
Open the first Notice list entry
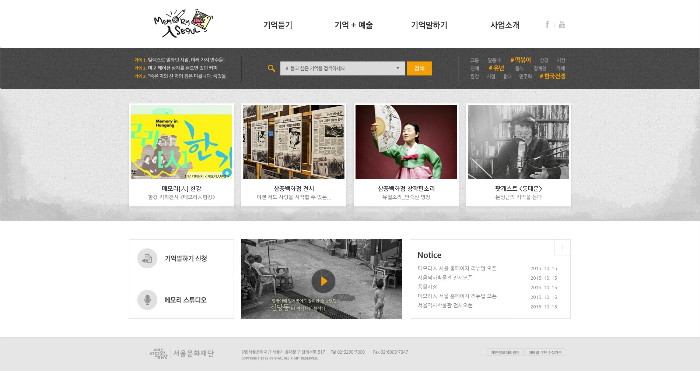tap(457, 268)
